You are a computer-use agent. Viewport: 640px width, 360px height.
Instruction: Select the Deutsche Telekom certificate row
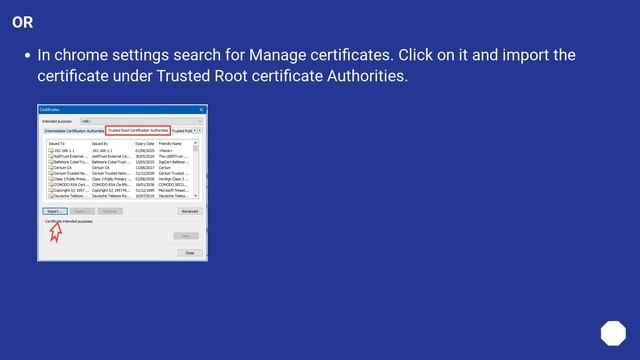[120, 196]
